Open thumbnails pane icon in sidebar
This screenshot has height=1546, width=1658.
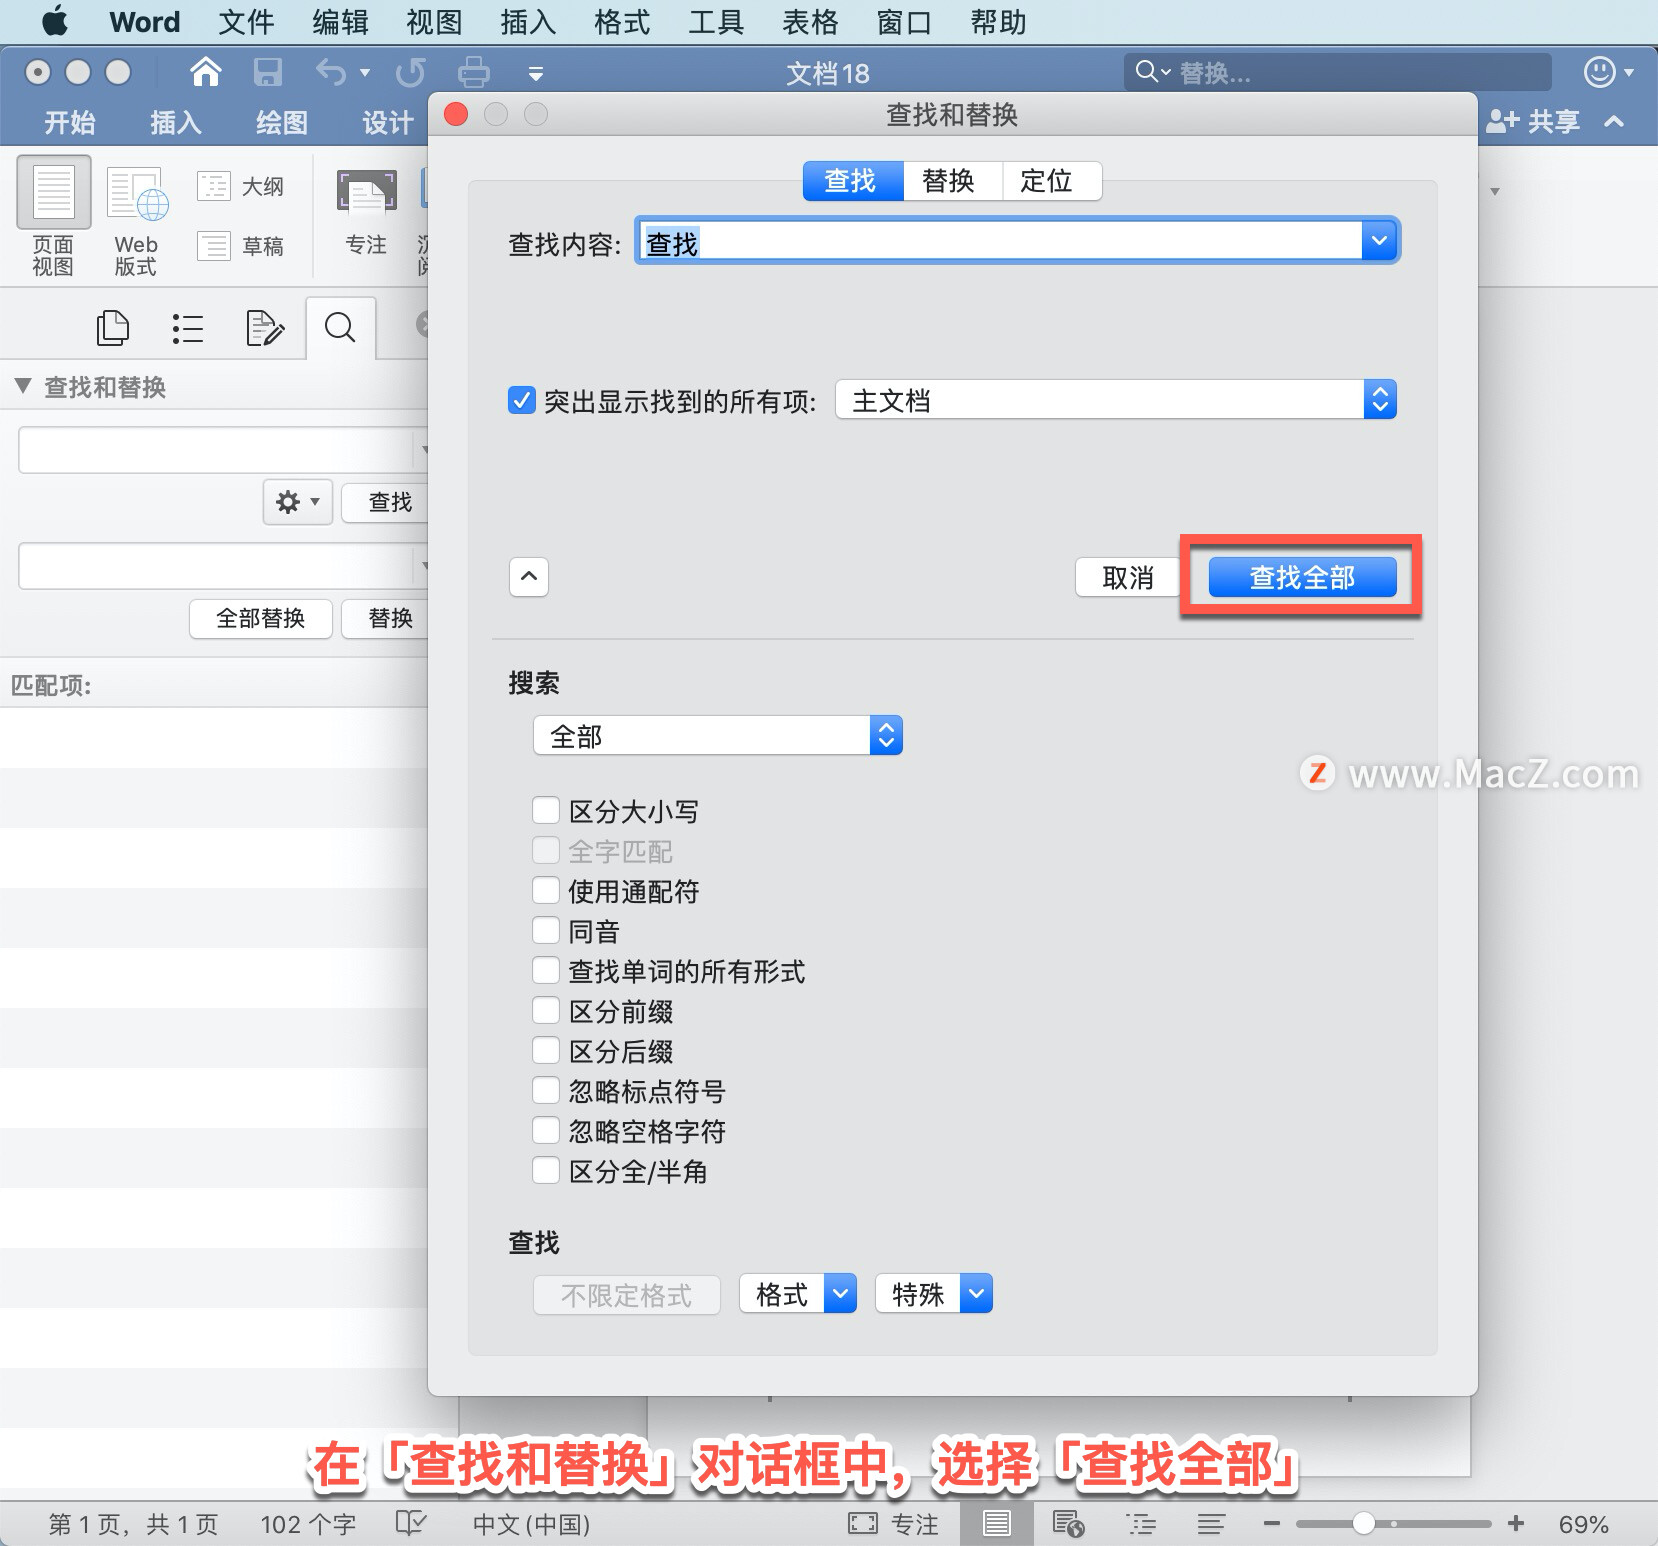(112, 328)
